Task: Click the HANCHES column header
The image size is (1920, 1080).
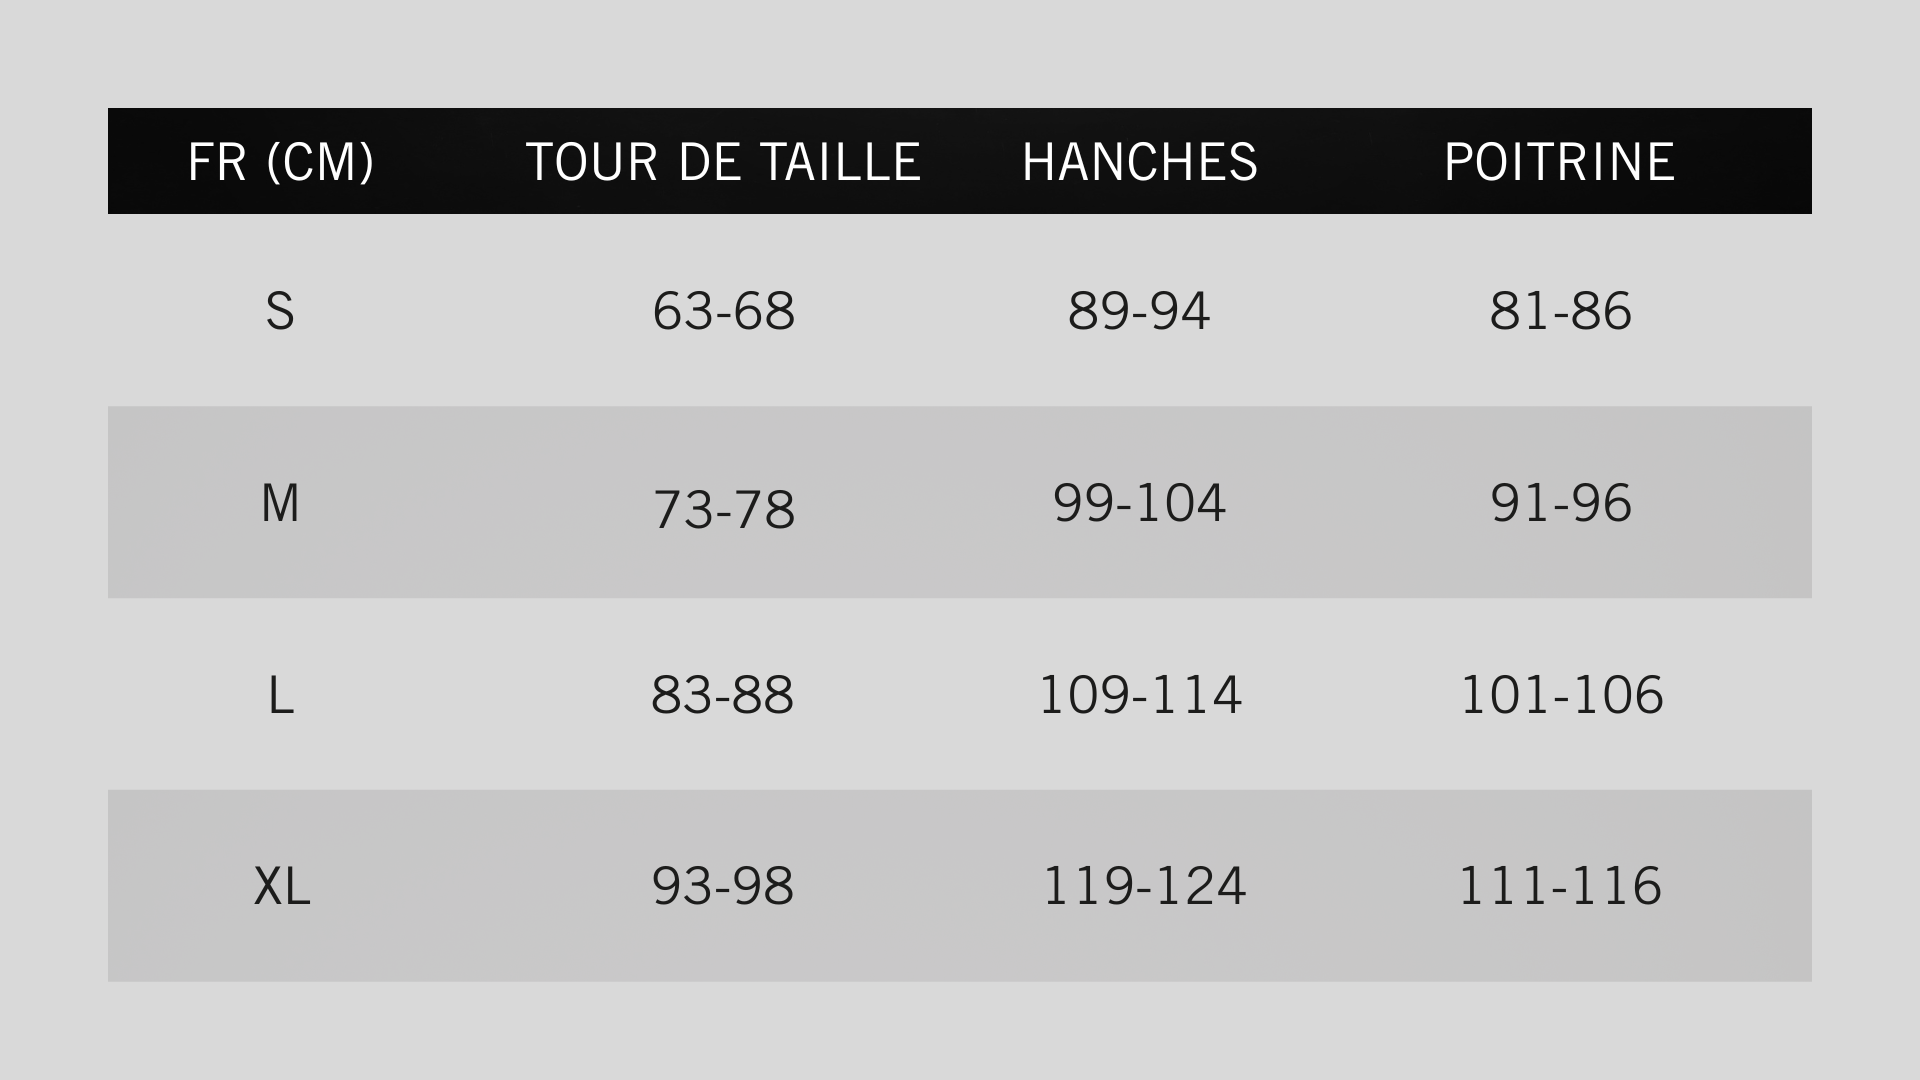Action: point(1140,162)
